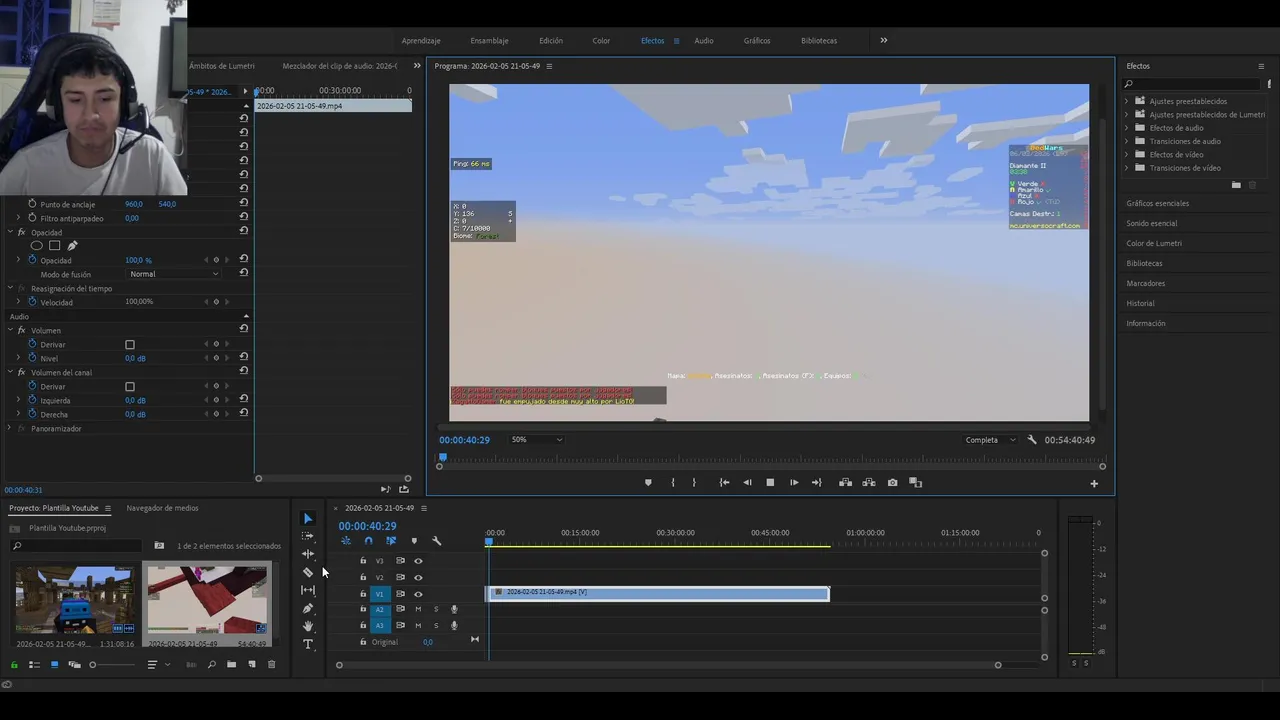Open Navegador de medios tab
This screenshot has width=1280, height=720.
(x=162, y=508)
